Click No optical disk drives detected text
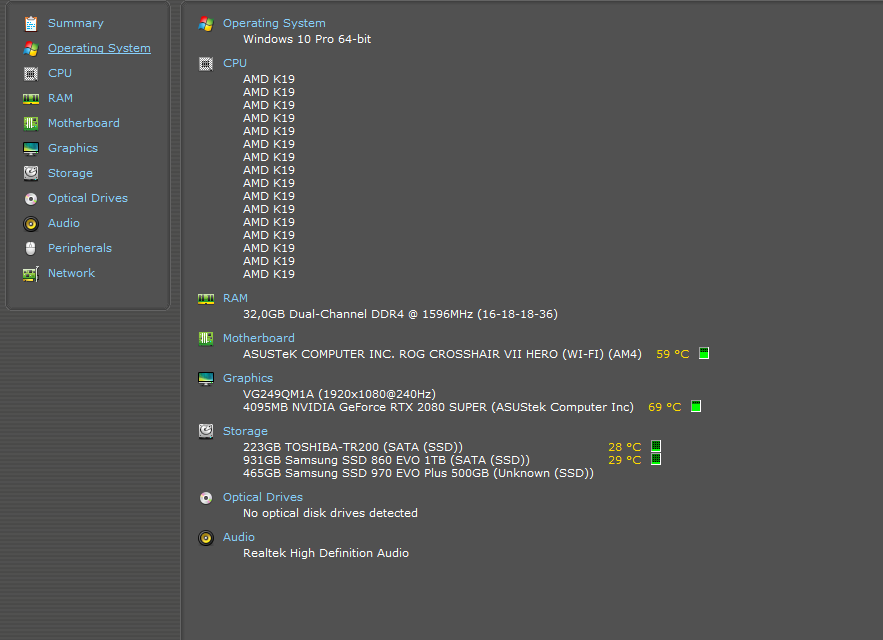Image resolution: width=883 pixels, height=640 pixels. pos(330,513)
